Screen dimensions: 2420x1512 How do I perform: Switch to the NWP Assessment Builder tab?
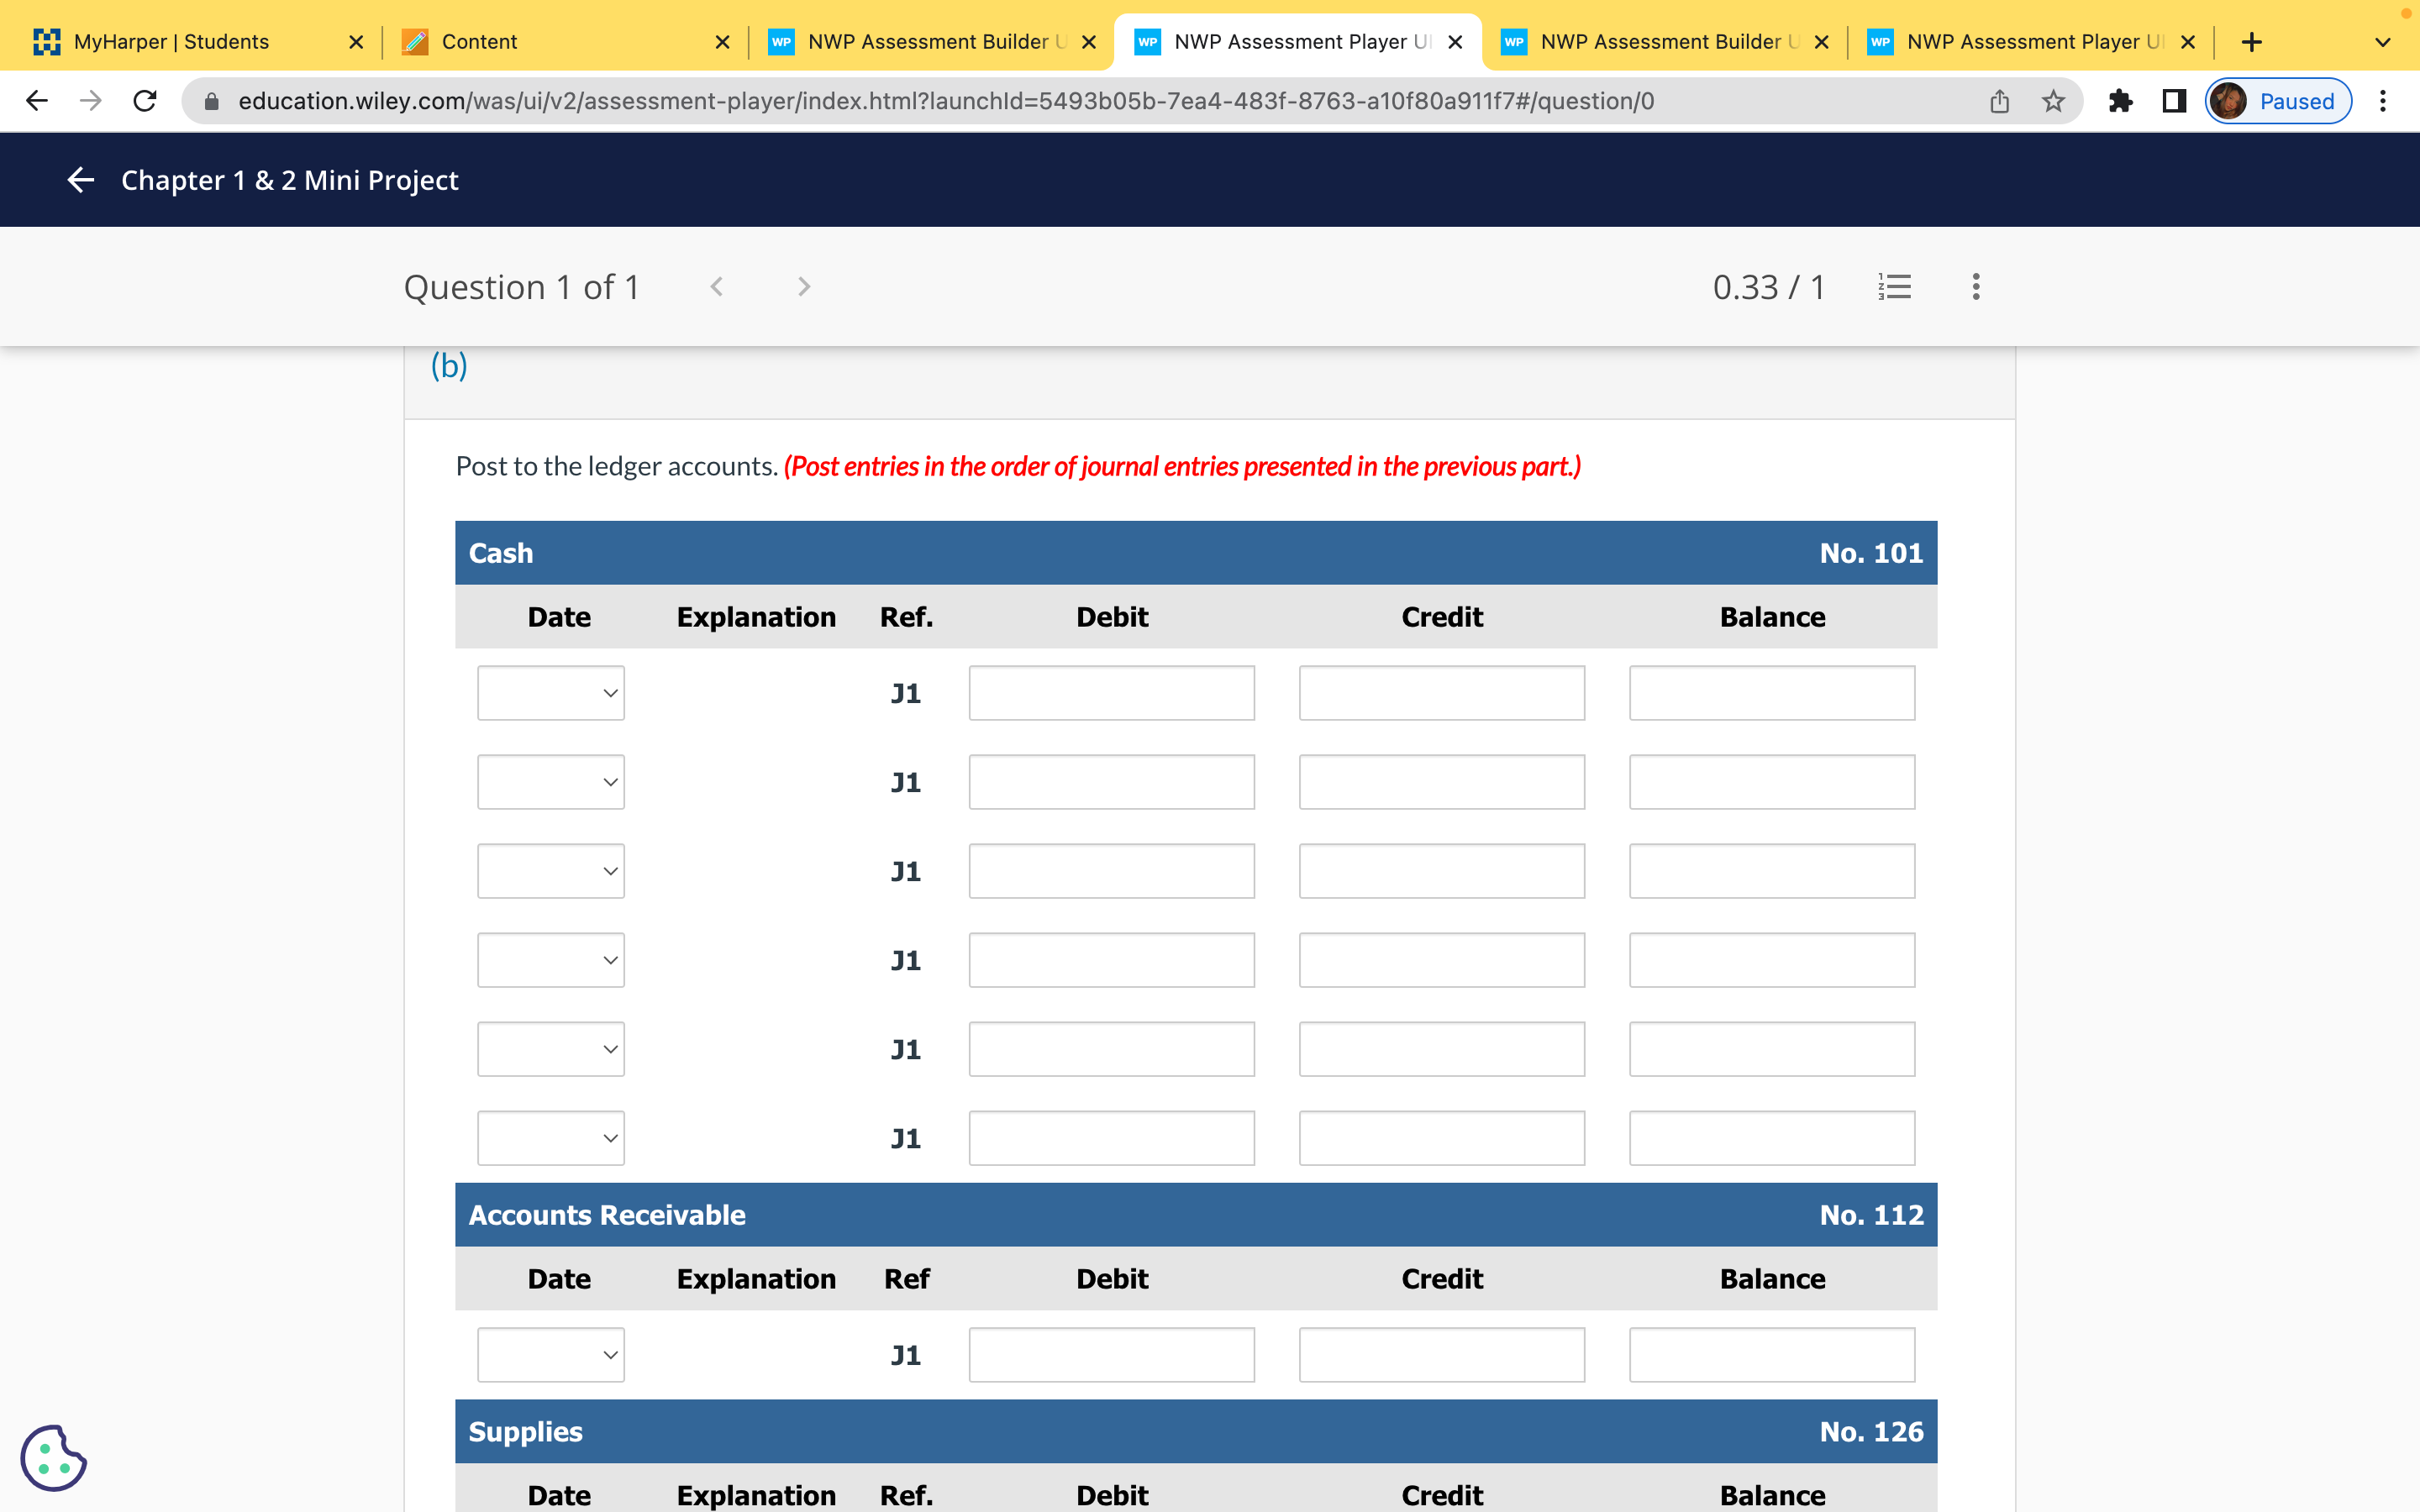[925, 41]
